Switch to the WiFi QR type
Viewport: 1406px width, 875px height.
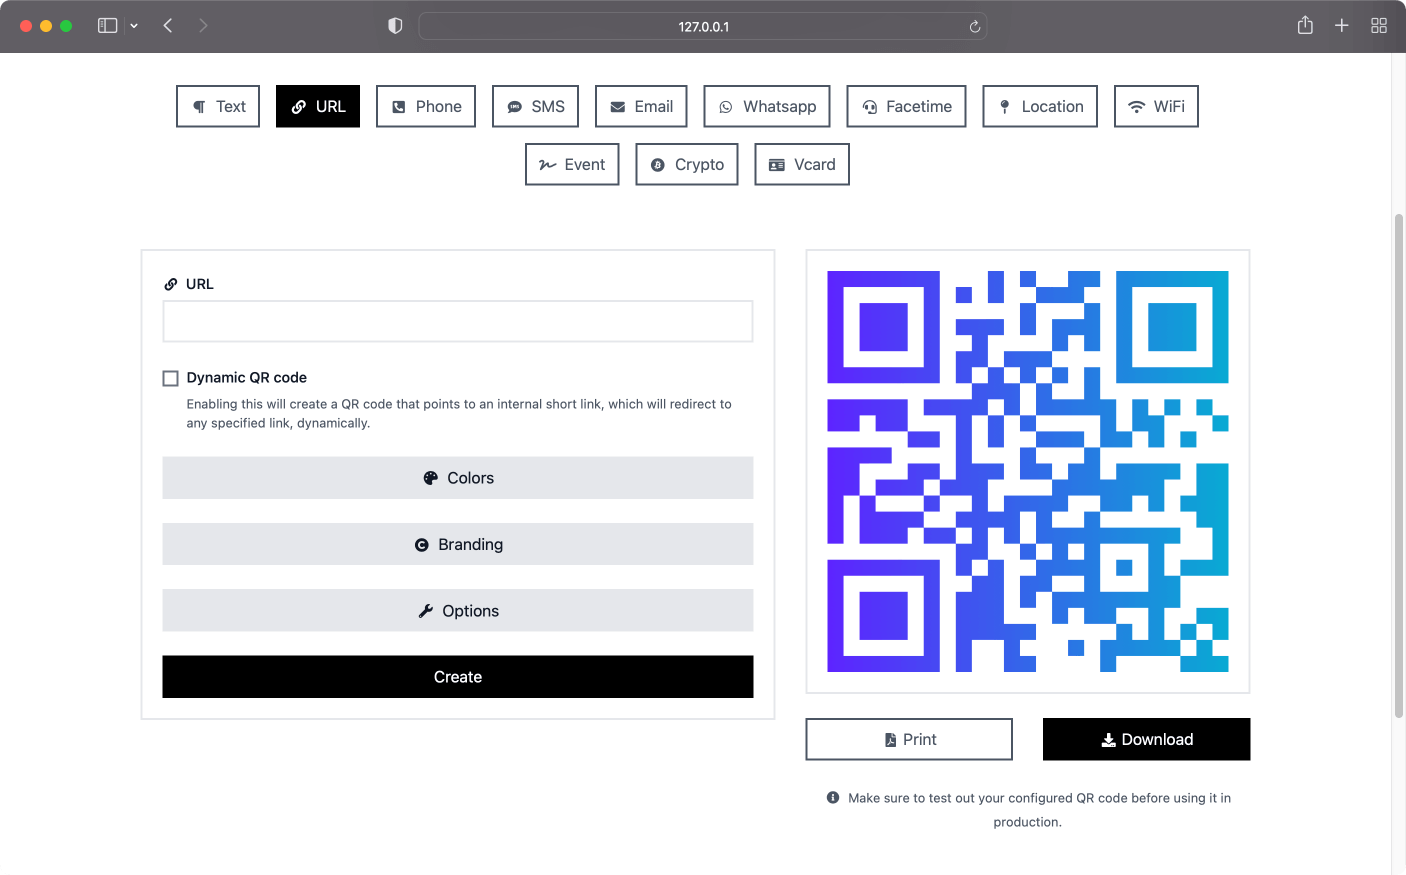(x=1156, y=106)
